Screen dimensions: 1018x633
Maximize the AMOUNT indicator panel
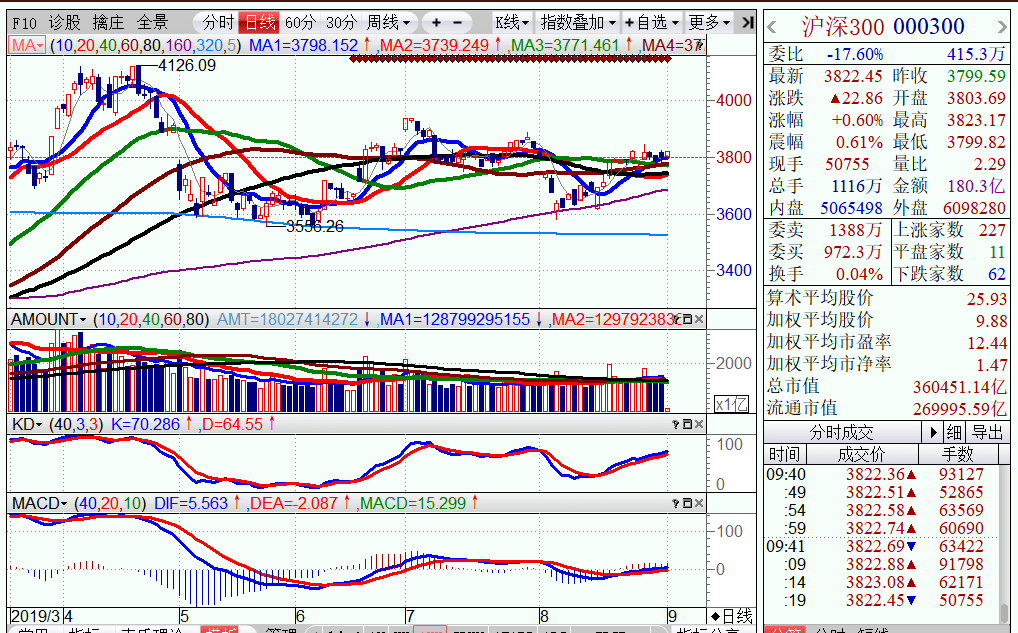click(x=688, y=319)
